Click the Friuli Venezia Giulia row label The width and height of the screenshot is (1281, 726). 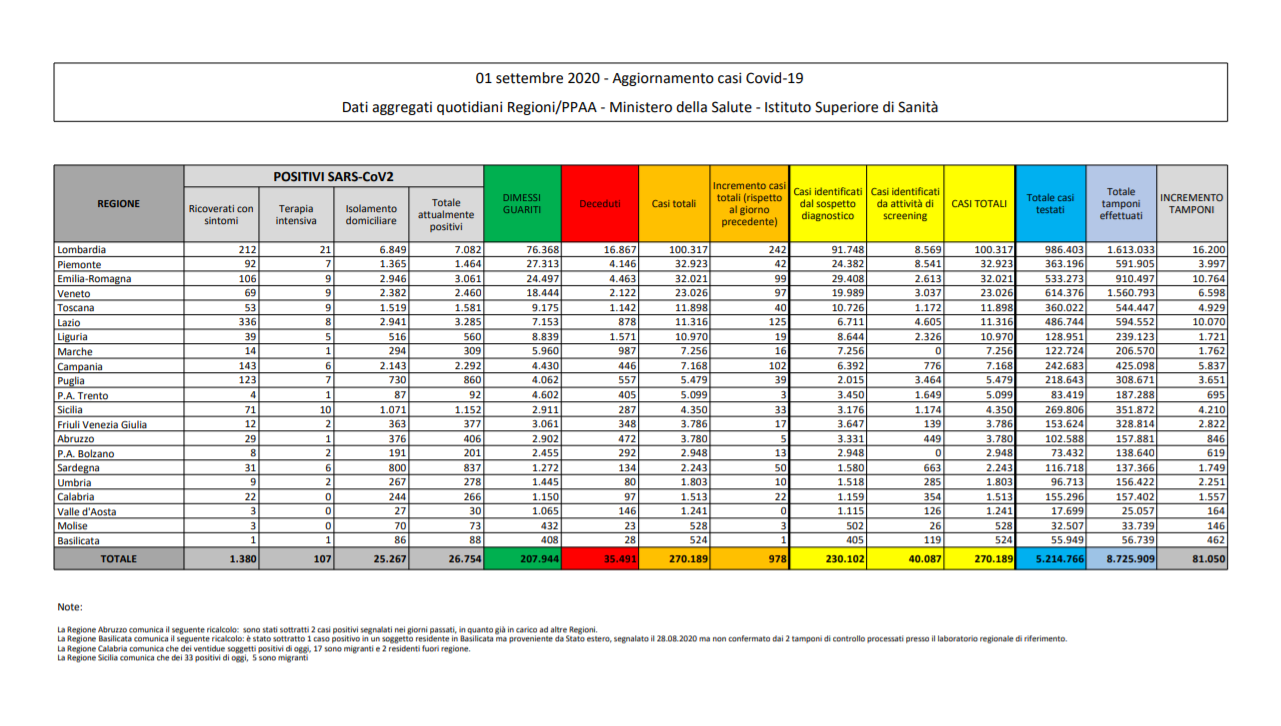(103, 424)
